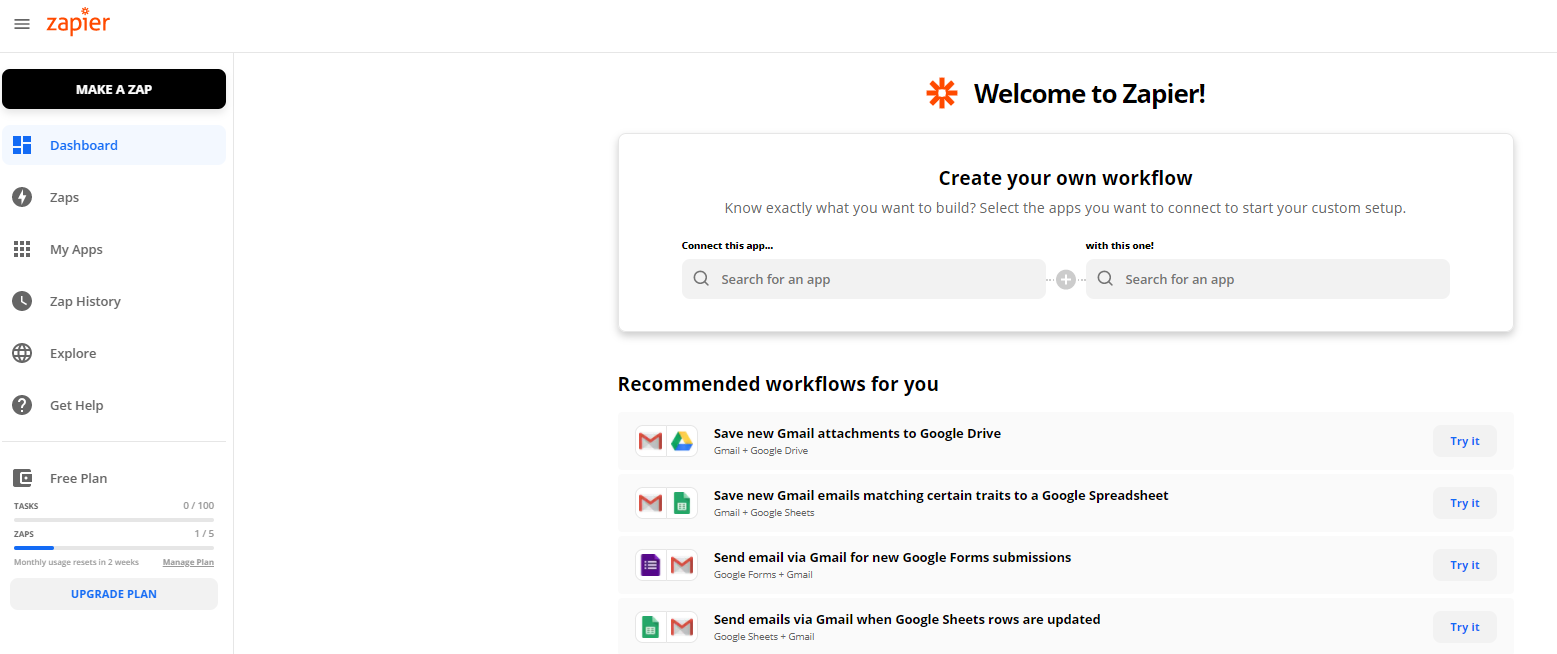Click the Zapier logo

(78, 23)
